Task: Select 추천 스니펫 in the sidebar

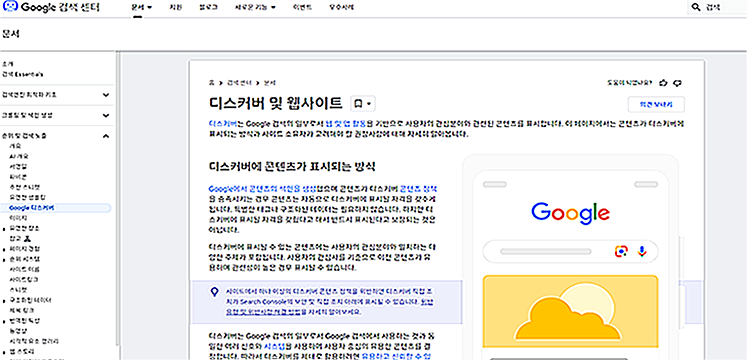Action: pyautogui.click(x=25, y=187)
